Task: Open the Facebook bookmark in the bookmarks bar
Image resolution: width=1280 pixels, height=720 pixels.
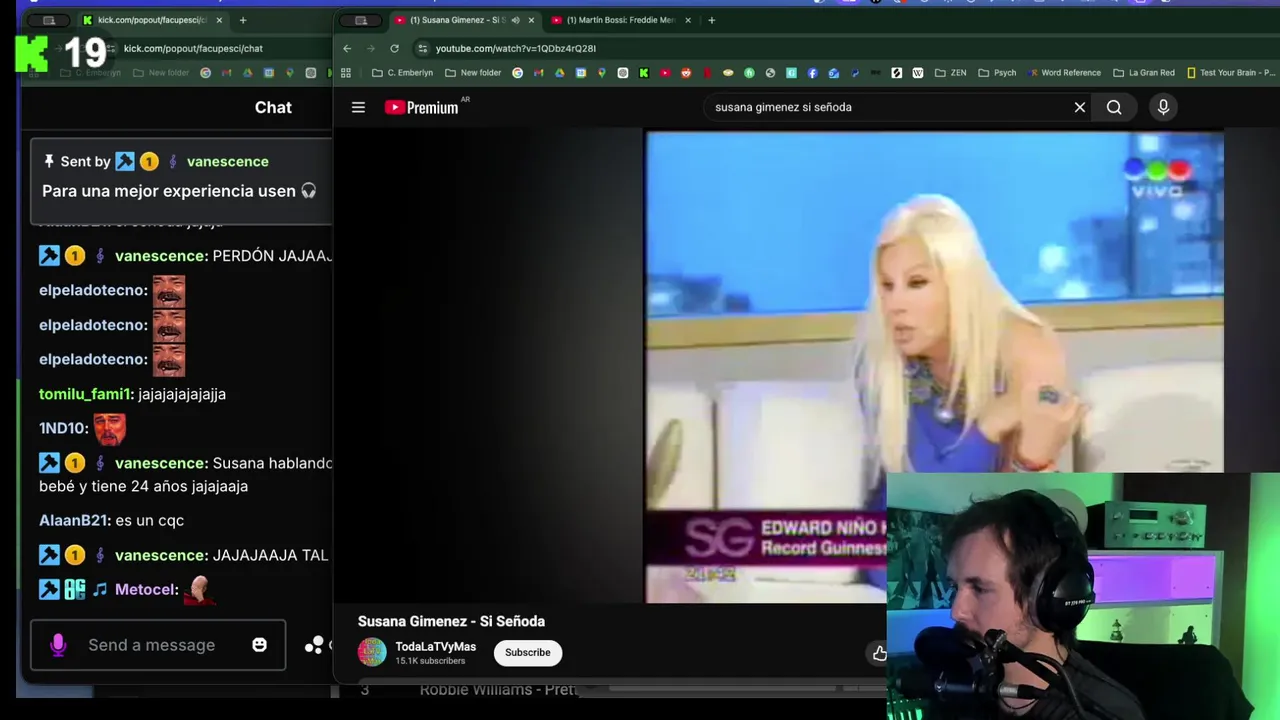Action: [x=812, y=72]
